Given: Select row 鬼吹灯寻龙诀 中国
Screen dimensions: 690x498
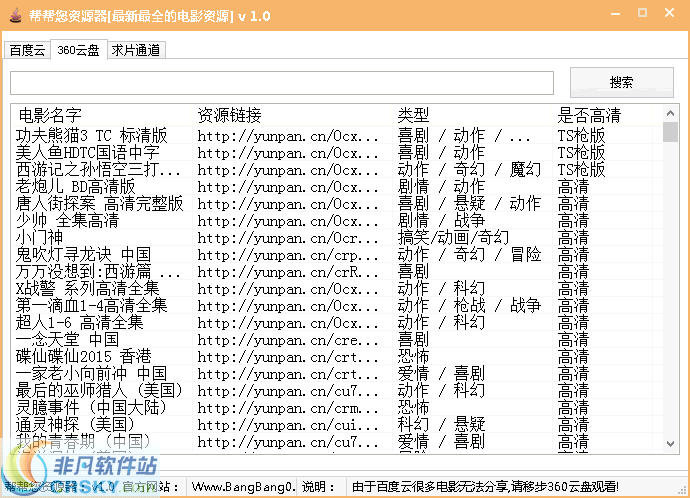Looking at the screenshot, I should [x=337, y=255].
